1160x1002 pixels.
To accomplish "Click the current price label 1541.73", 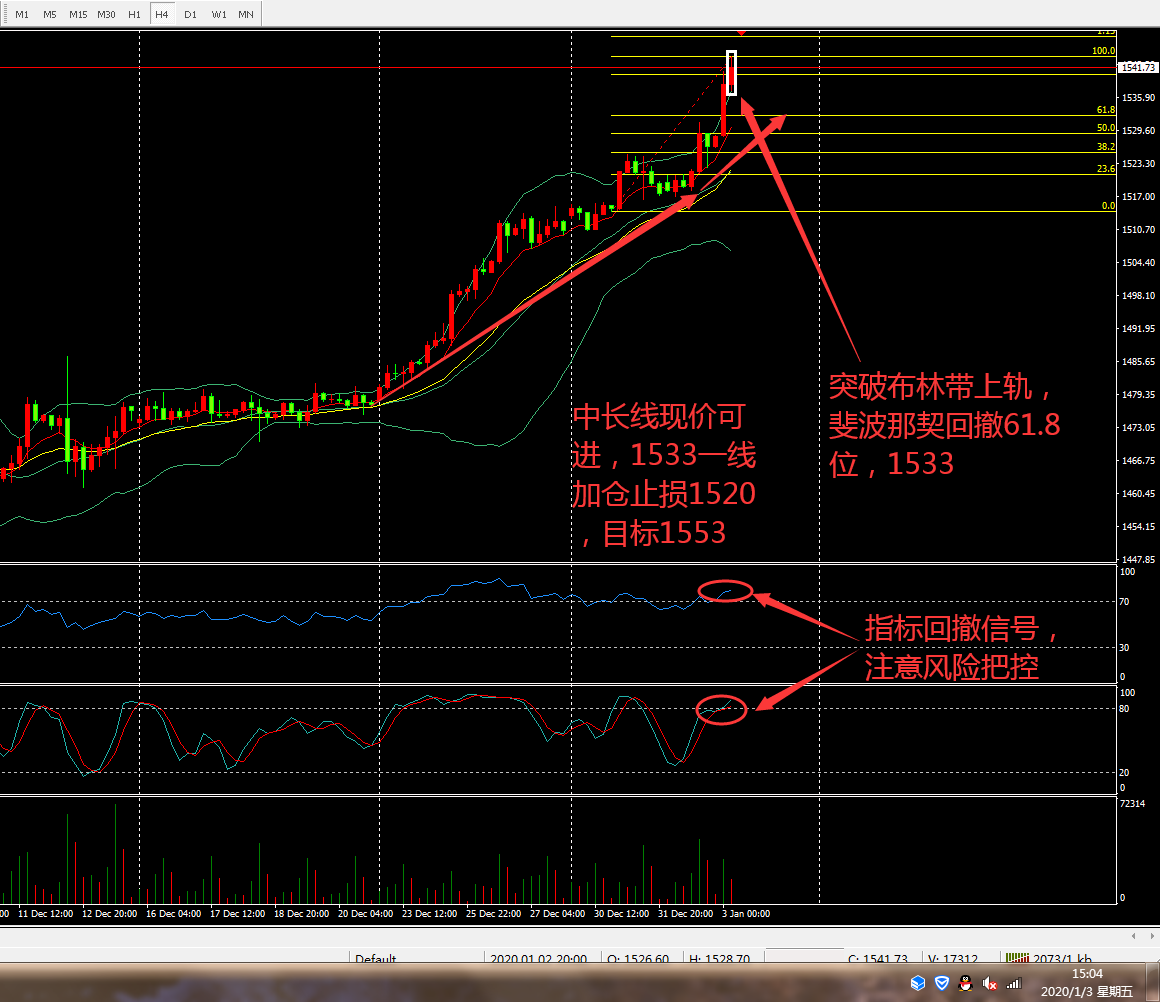I will click(1138, 67).
